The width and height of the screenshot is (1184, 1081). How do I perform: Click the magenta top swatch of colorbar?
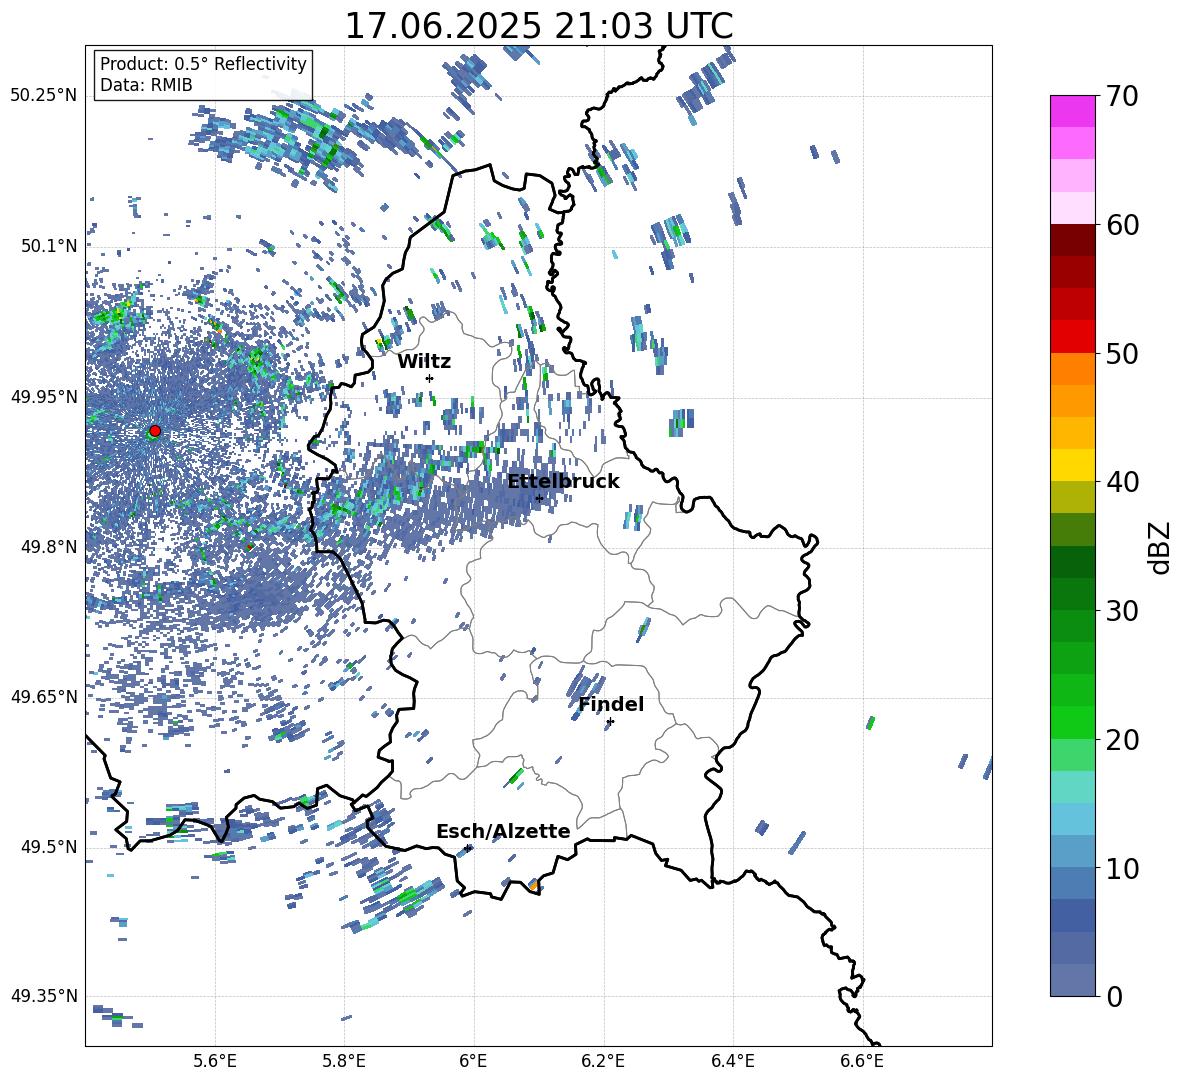[x=1073, y=111]
